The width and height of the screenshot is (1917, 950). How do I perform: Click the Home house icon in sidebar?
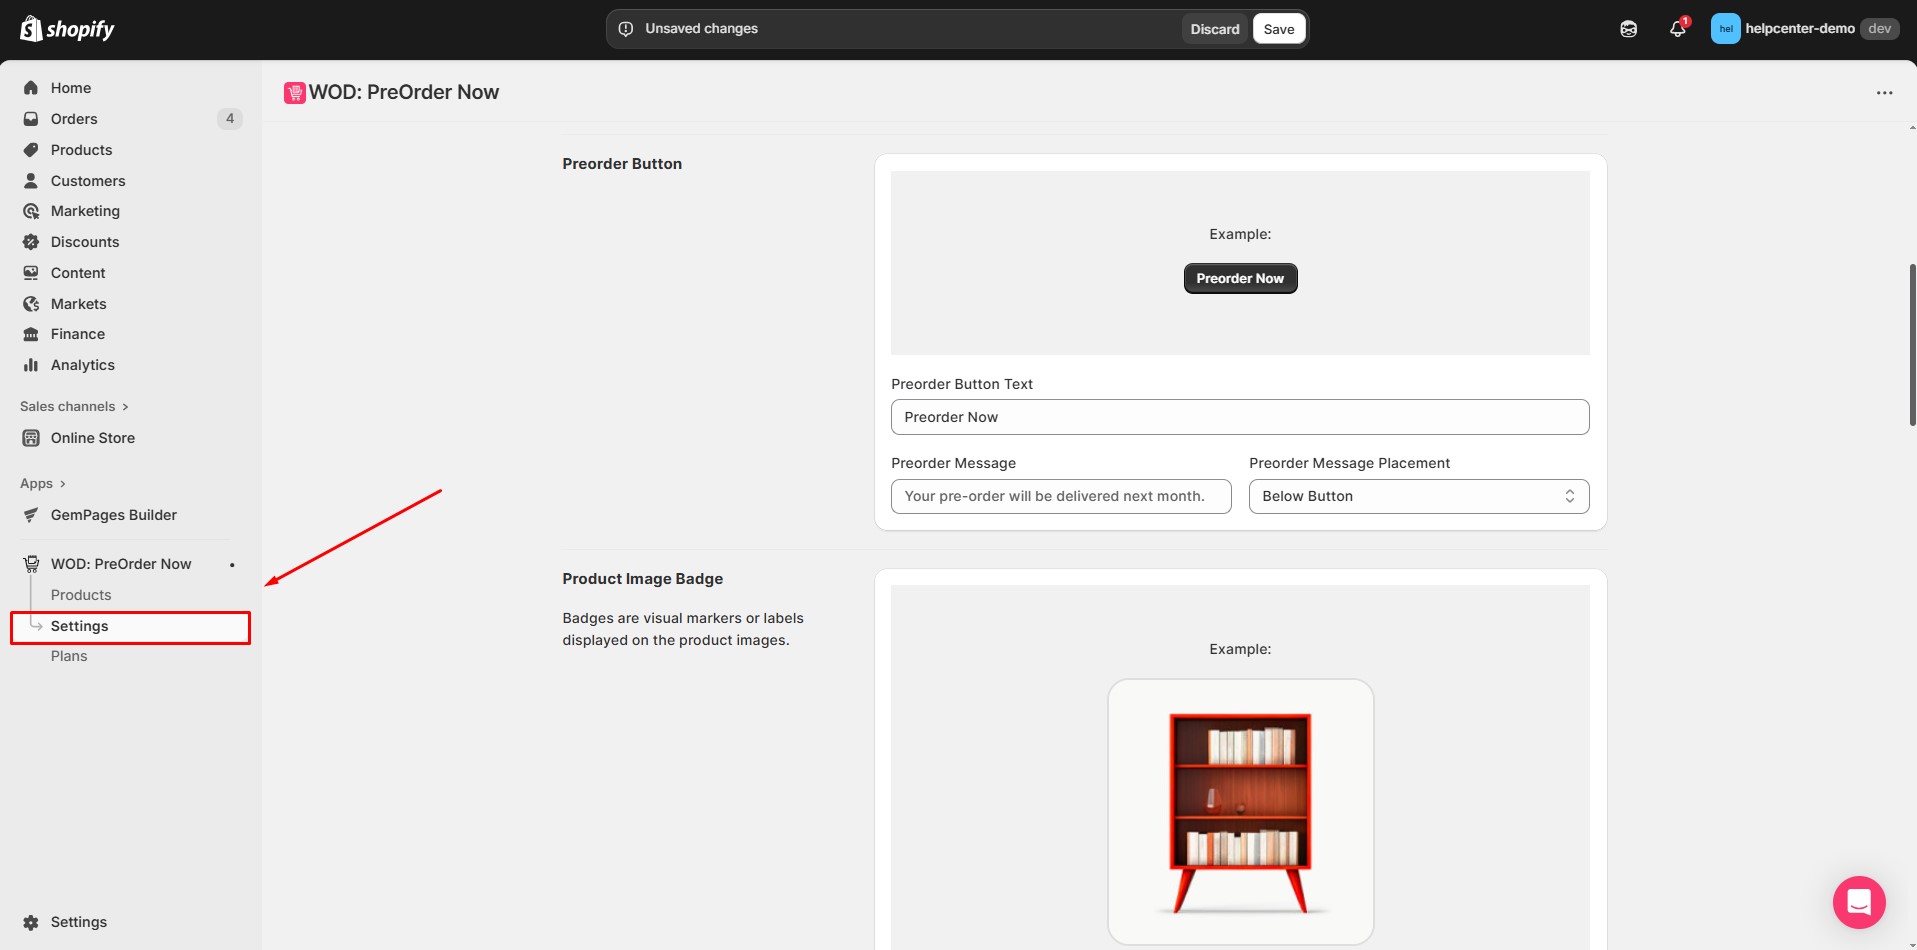[31, 88]
